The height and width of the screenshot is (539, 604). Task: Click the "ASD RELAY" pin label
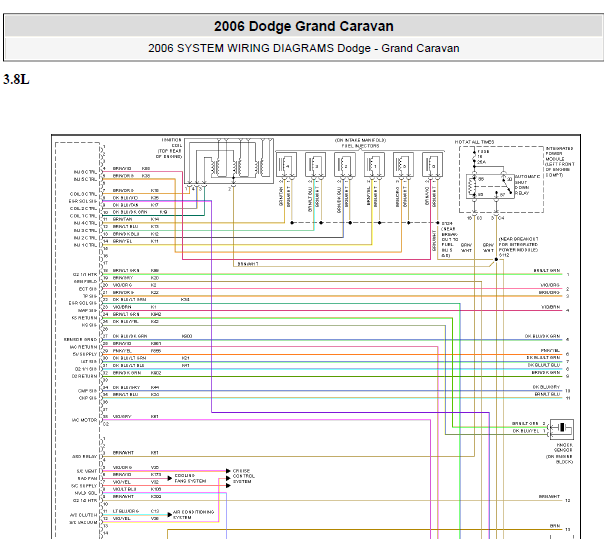click(84, 457)
